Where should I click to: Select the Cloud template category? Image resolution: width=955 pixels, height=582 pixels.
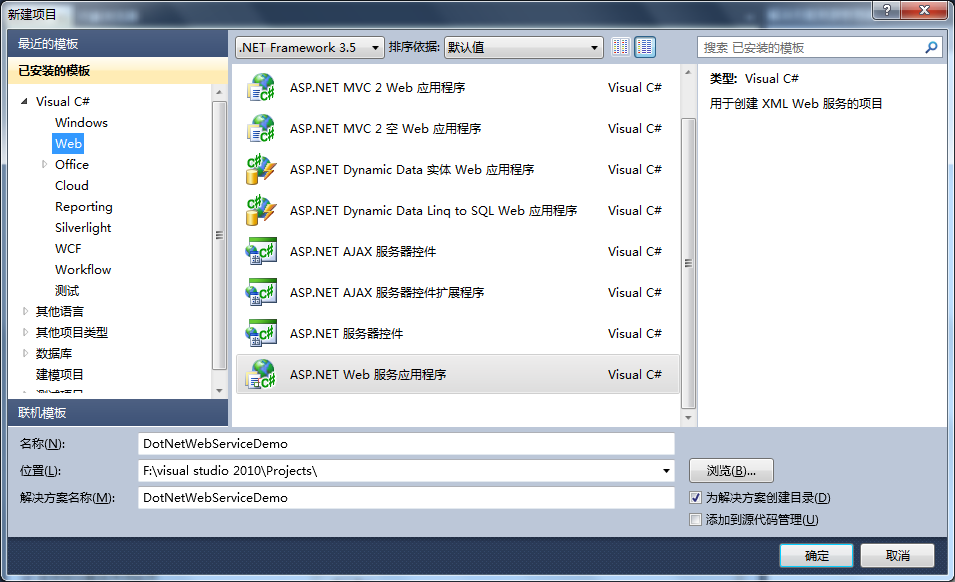[x=72, y=186]
